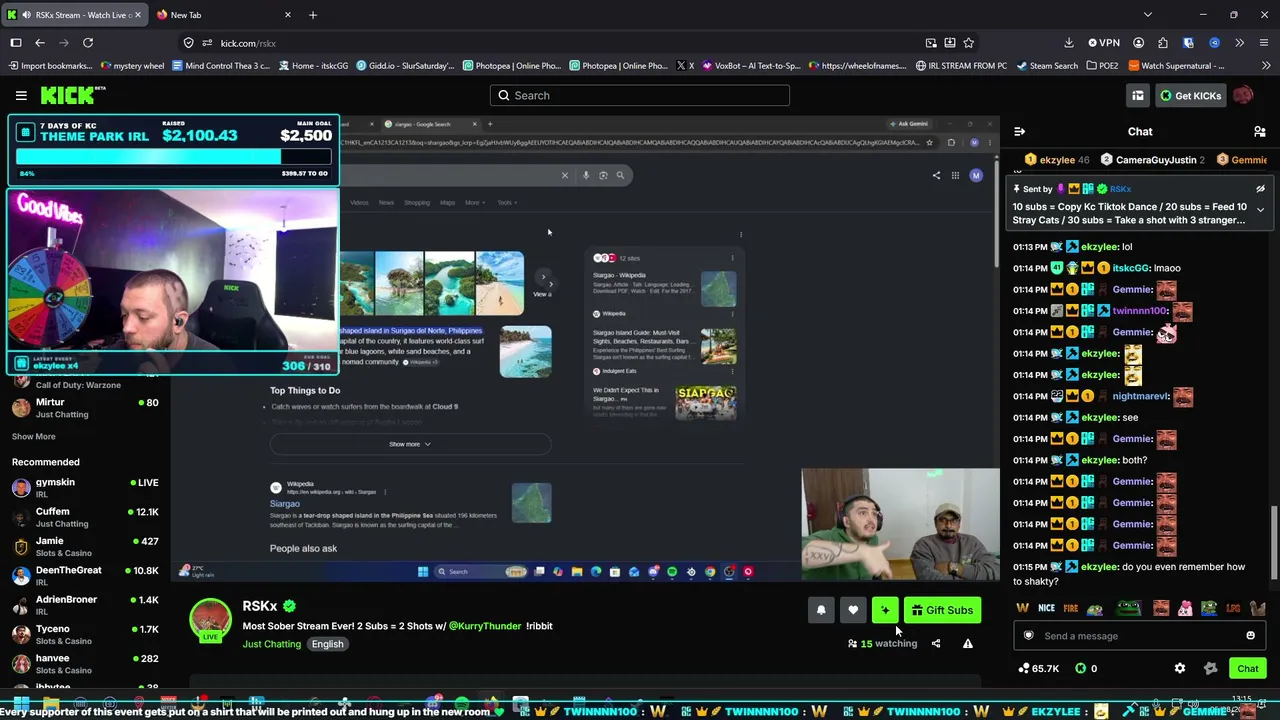This screenshot has width=1280, height=720.
Task: Open the emoji picker in the message box
Action: [1250, 636]
